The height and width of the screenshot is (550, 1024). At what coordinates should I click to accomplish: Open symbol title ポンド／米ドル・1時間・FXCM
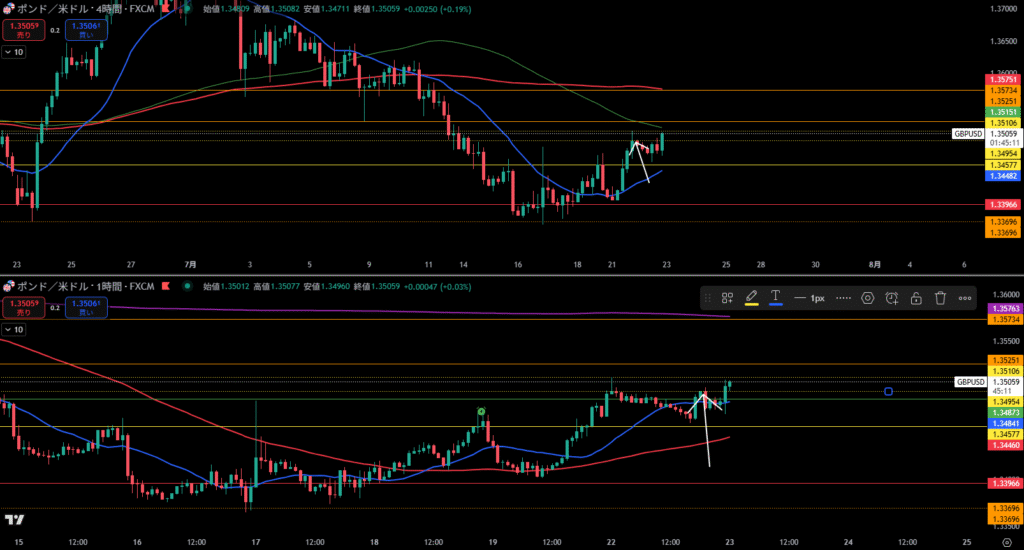pos(86,286)
